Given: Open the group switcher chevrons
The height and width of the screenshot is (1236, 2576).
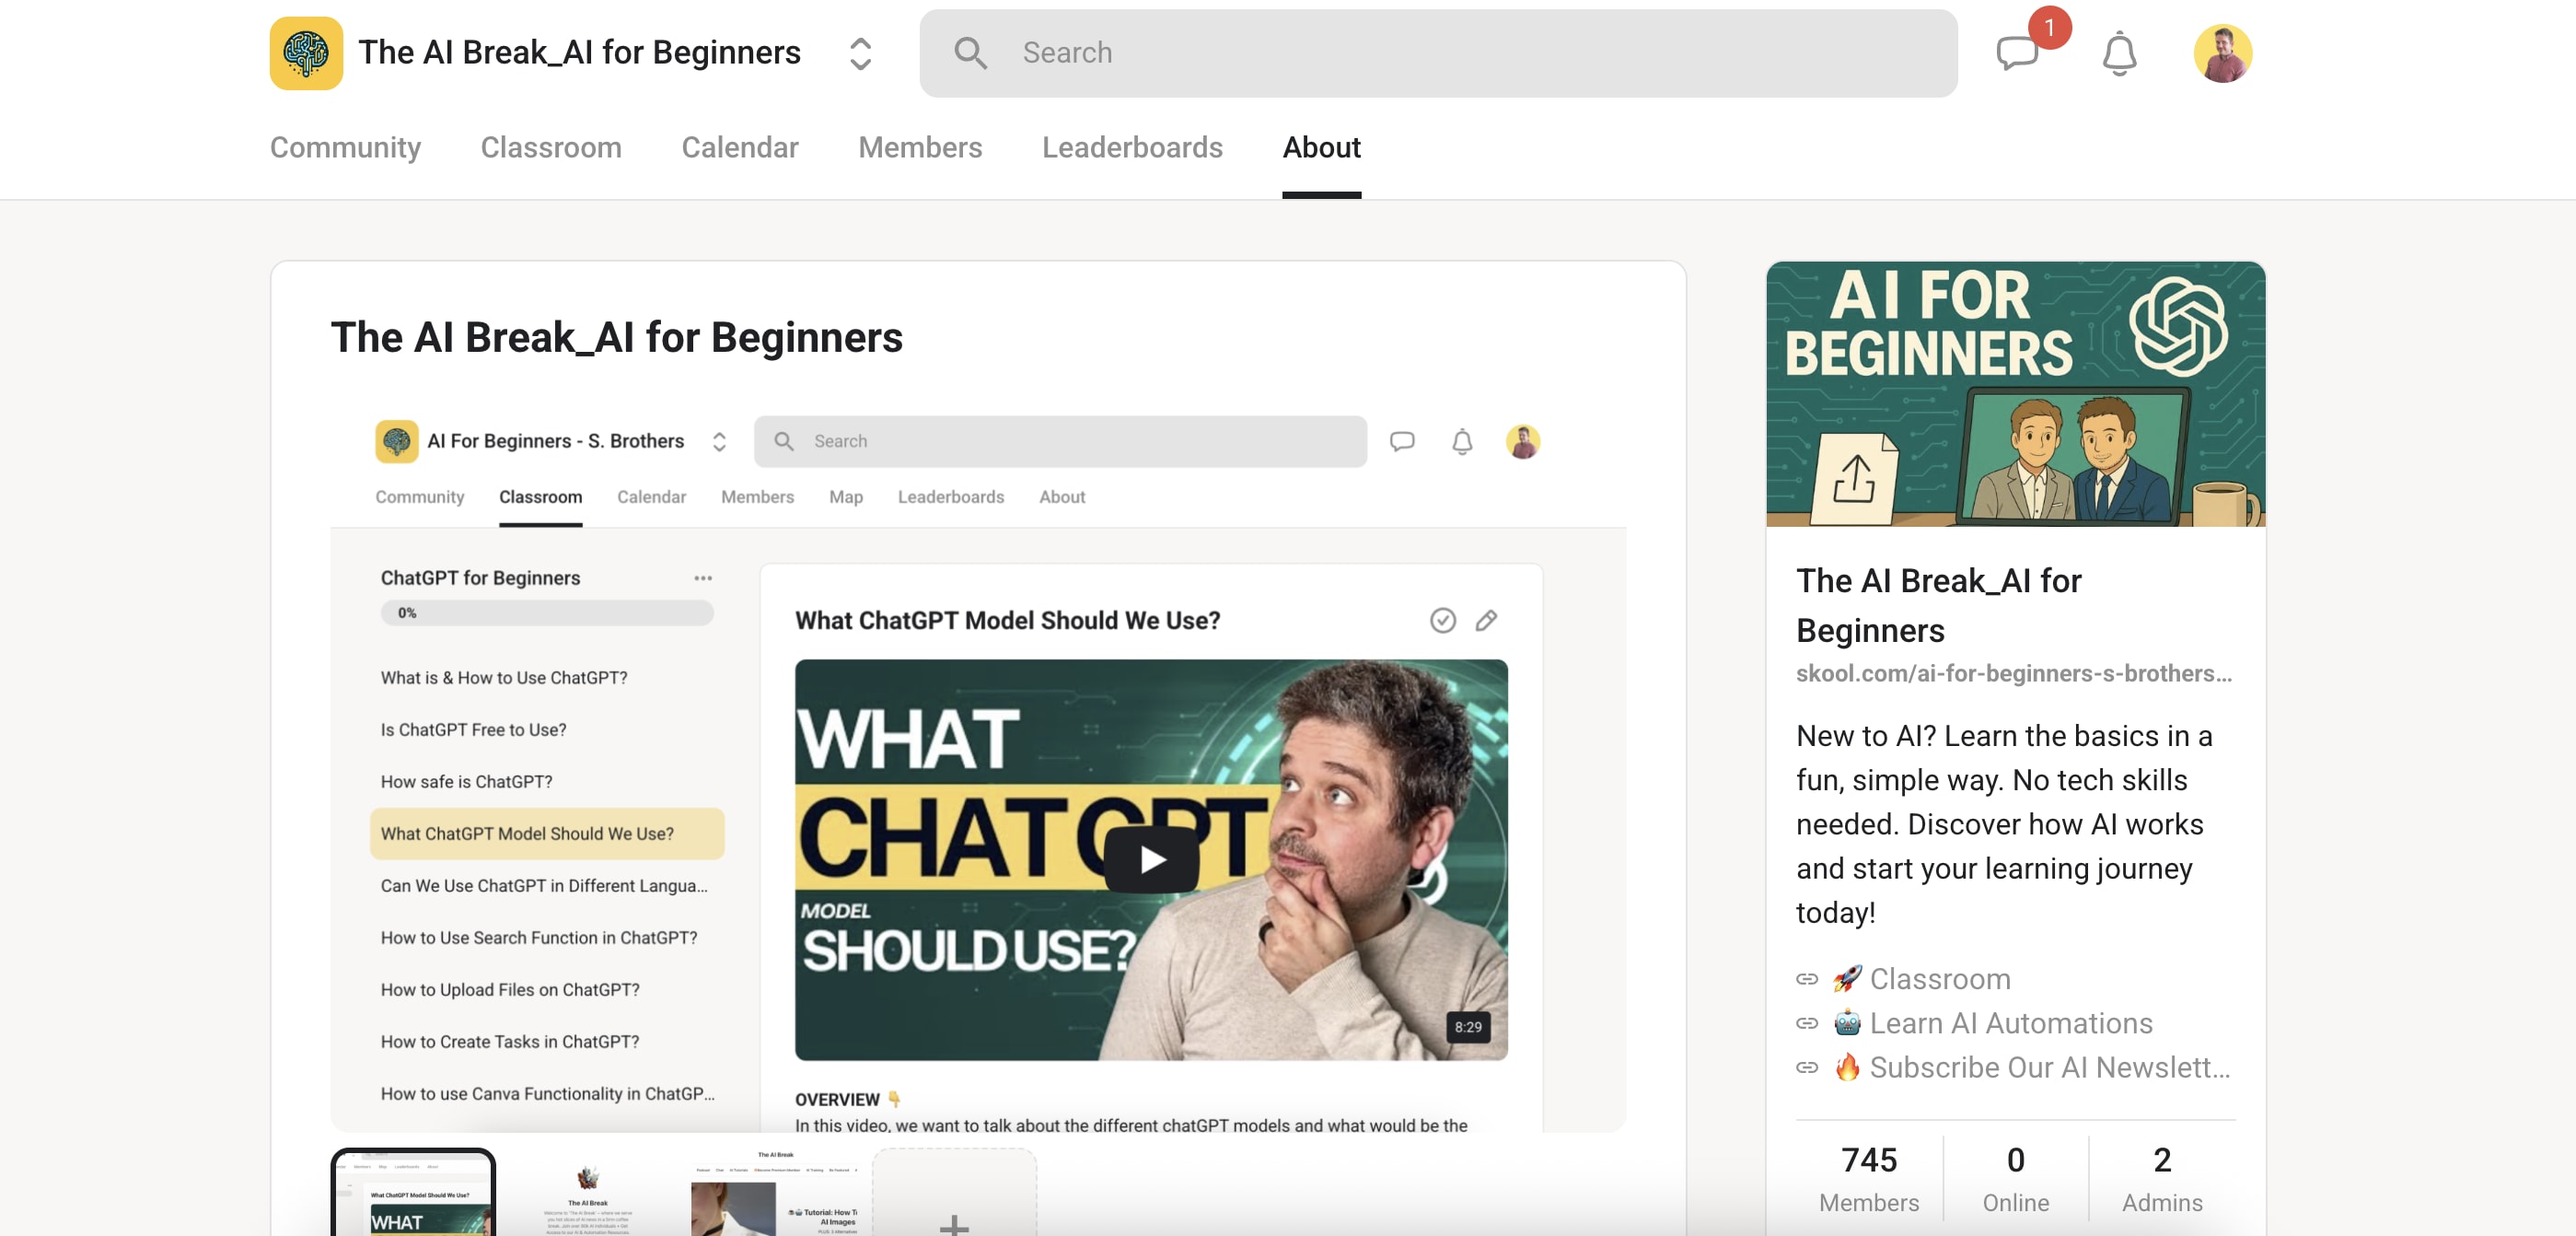Looking at the screenshot, I should (860, 53).
